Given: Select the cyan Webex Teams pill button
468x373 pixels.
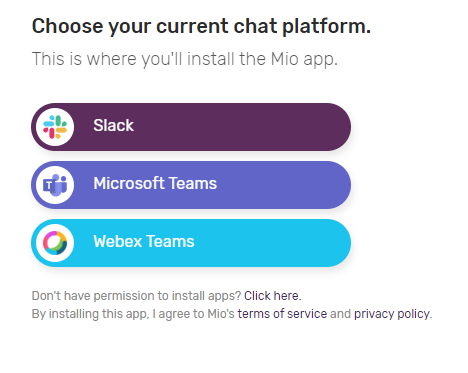Looking at the screenshot, I should [x=191, y=243].
